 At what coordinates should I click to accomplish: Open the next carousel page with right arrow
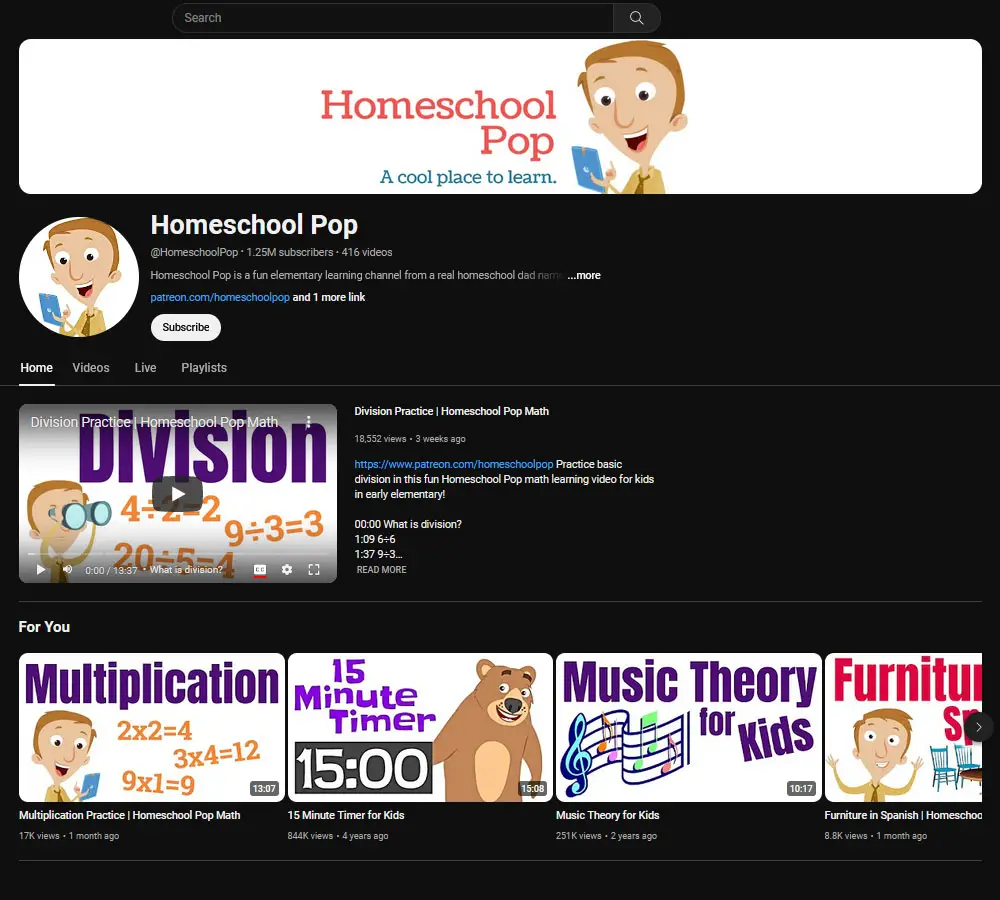(x=977, y=726)
